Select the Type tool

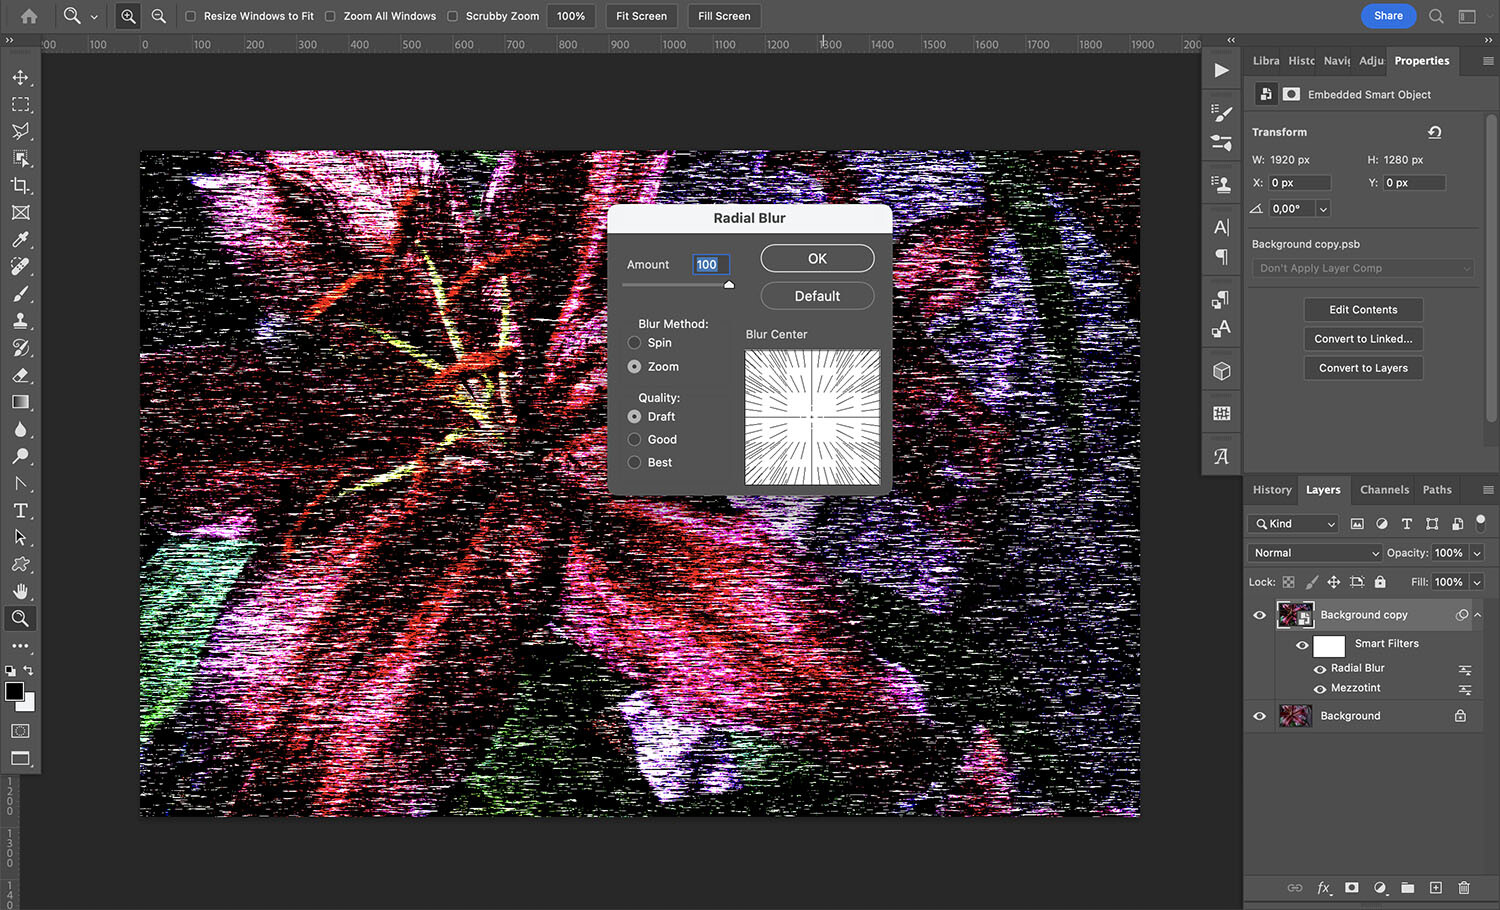pos(21,510)
